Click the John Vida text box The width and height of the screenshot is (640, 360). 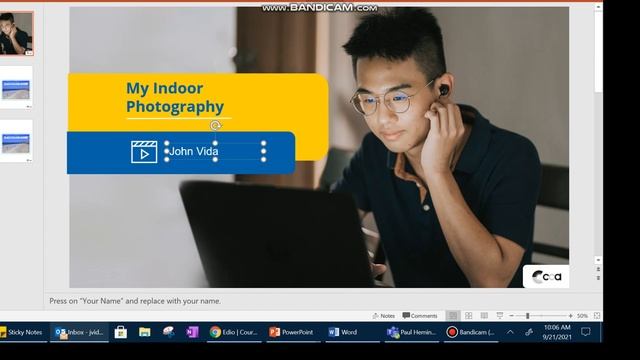(215, 151)
